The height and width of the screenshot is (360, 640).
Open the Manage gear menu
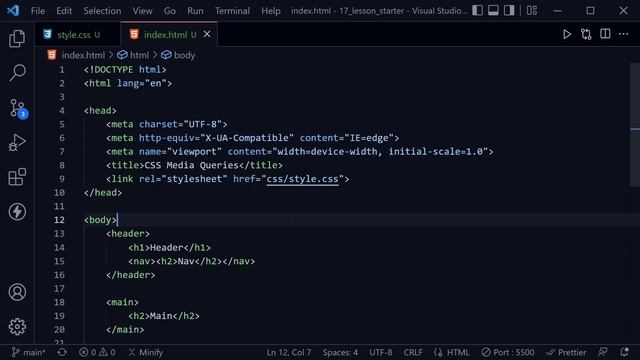[17, 327]
